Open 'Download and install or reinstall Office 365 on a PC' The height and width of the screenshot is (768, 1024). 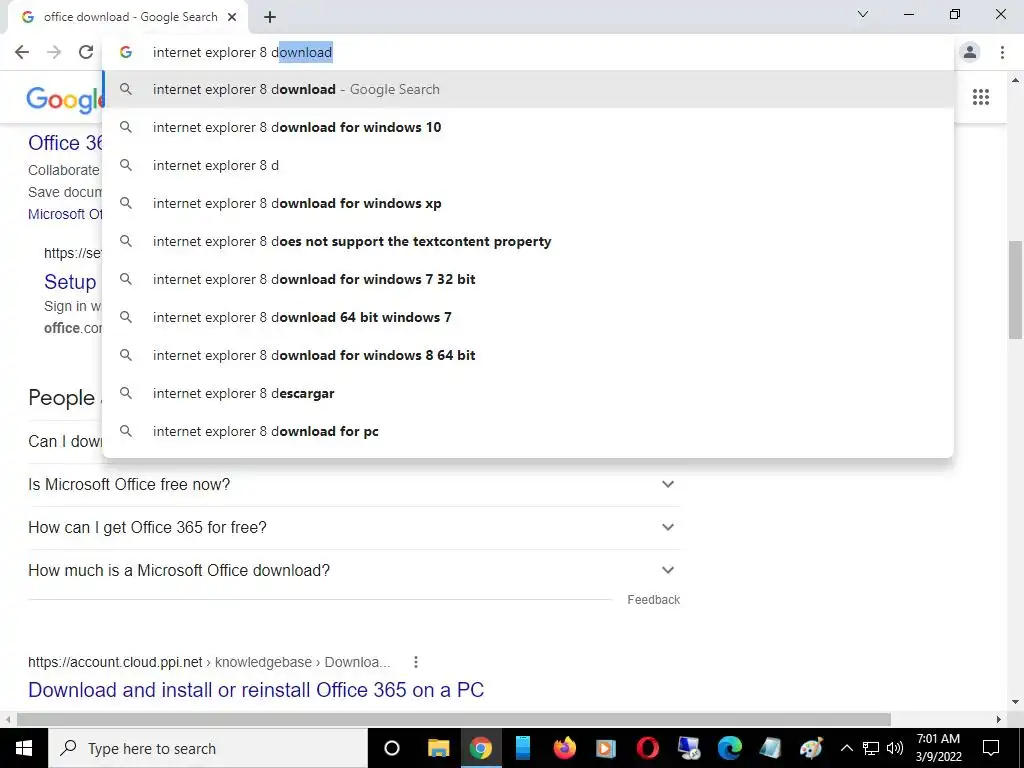[256, 690]
